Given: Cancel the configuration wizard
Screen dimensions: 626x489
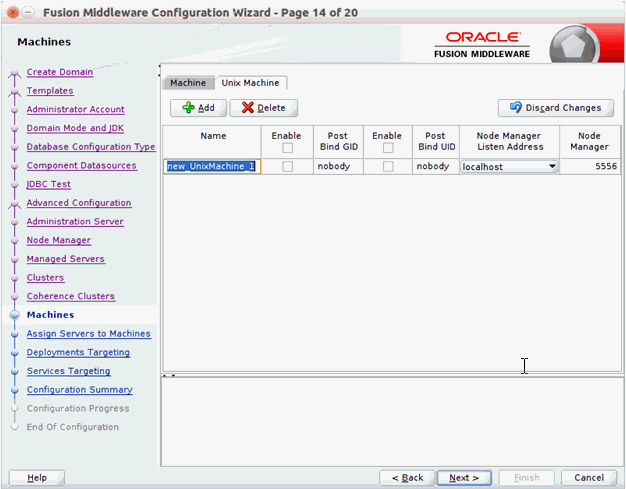Looking at the screenshot, I should 589,477.
